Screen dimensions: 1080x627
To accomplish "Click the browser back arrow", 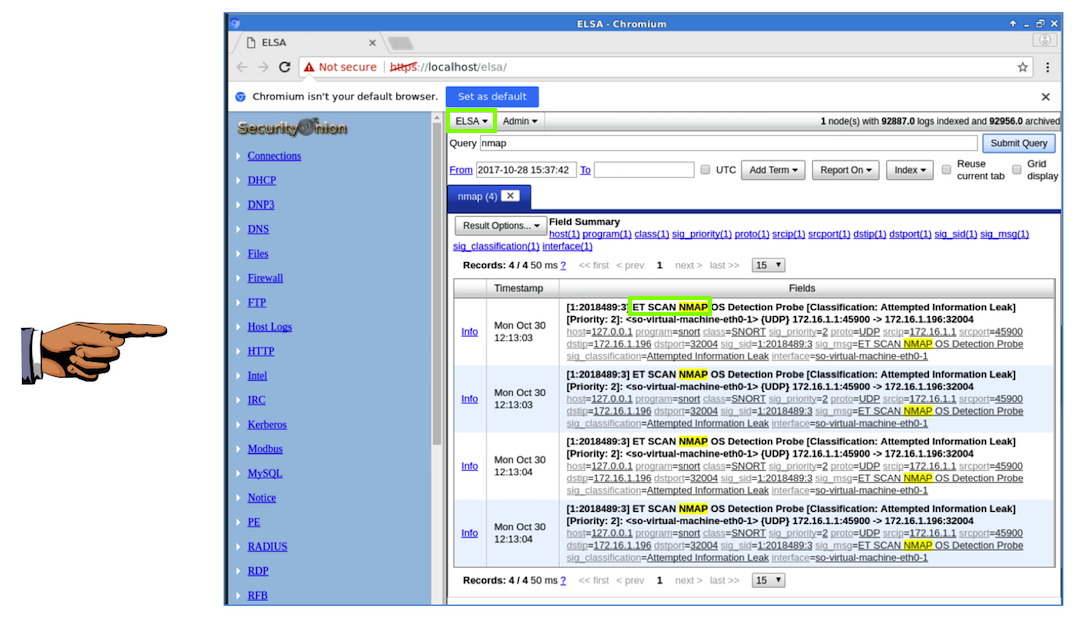I will [241, 67].
